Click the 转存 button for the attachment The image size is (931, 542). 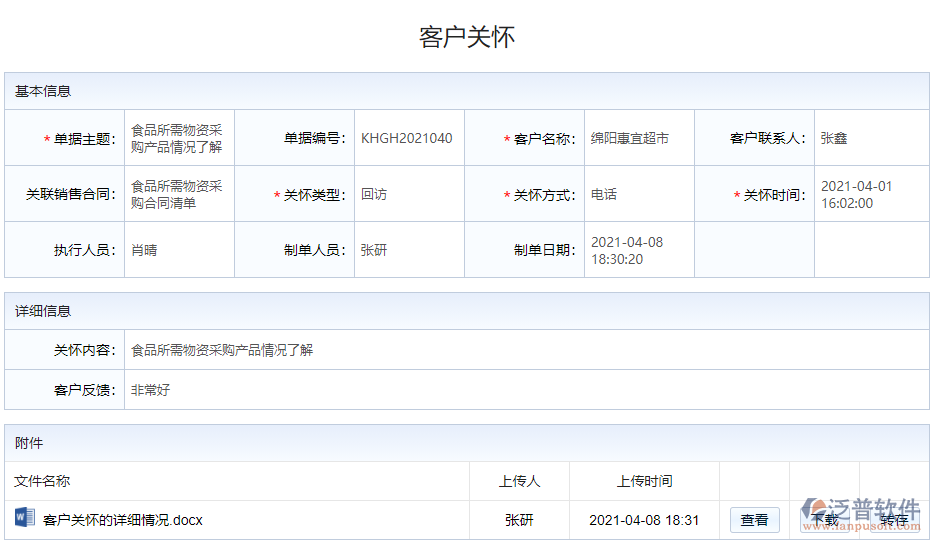[894, 520]
